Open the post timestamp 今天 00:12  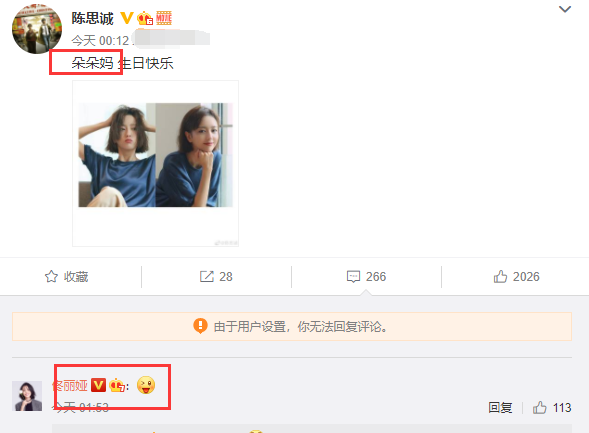click(x=100, y=41)
